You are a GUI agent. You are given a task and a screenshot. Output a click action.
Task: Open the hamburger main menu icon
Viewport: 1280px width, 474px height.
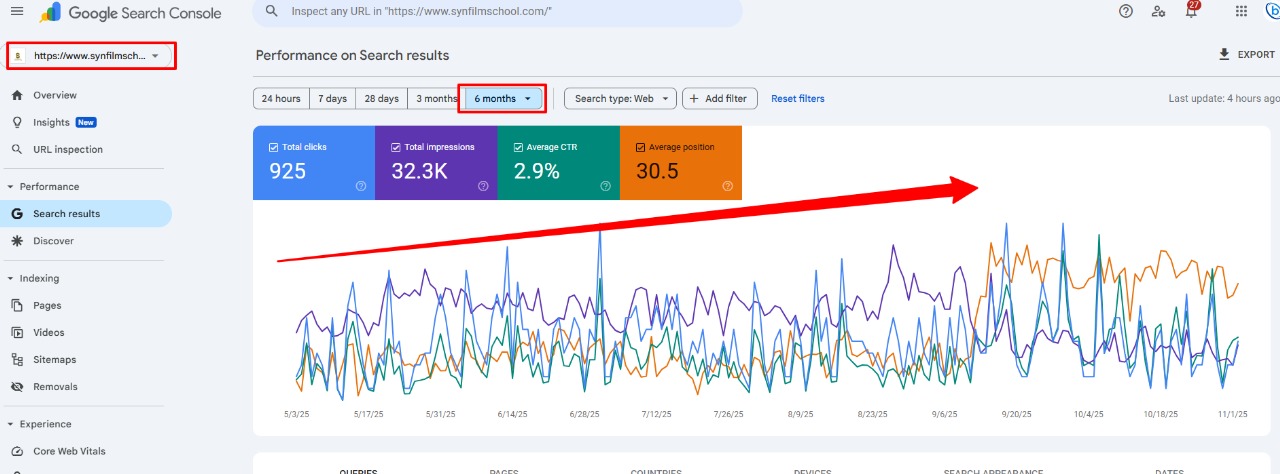pyautogui.click(x=17, y=12)
